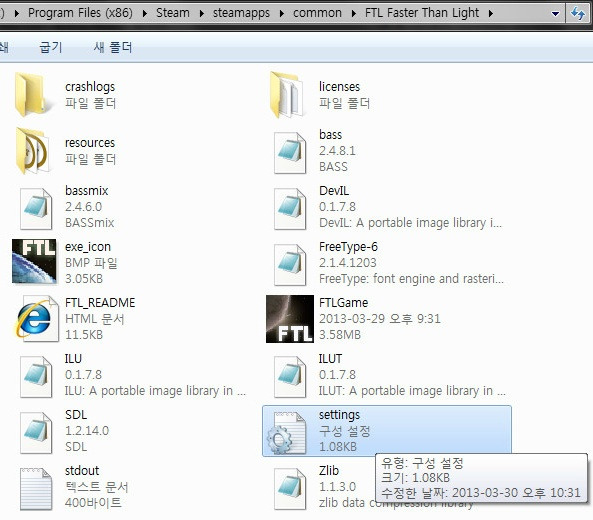Select the Zlib library file icon
Image resolution: width=593 pixels, height=520 pixels.
click(290, 489)
